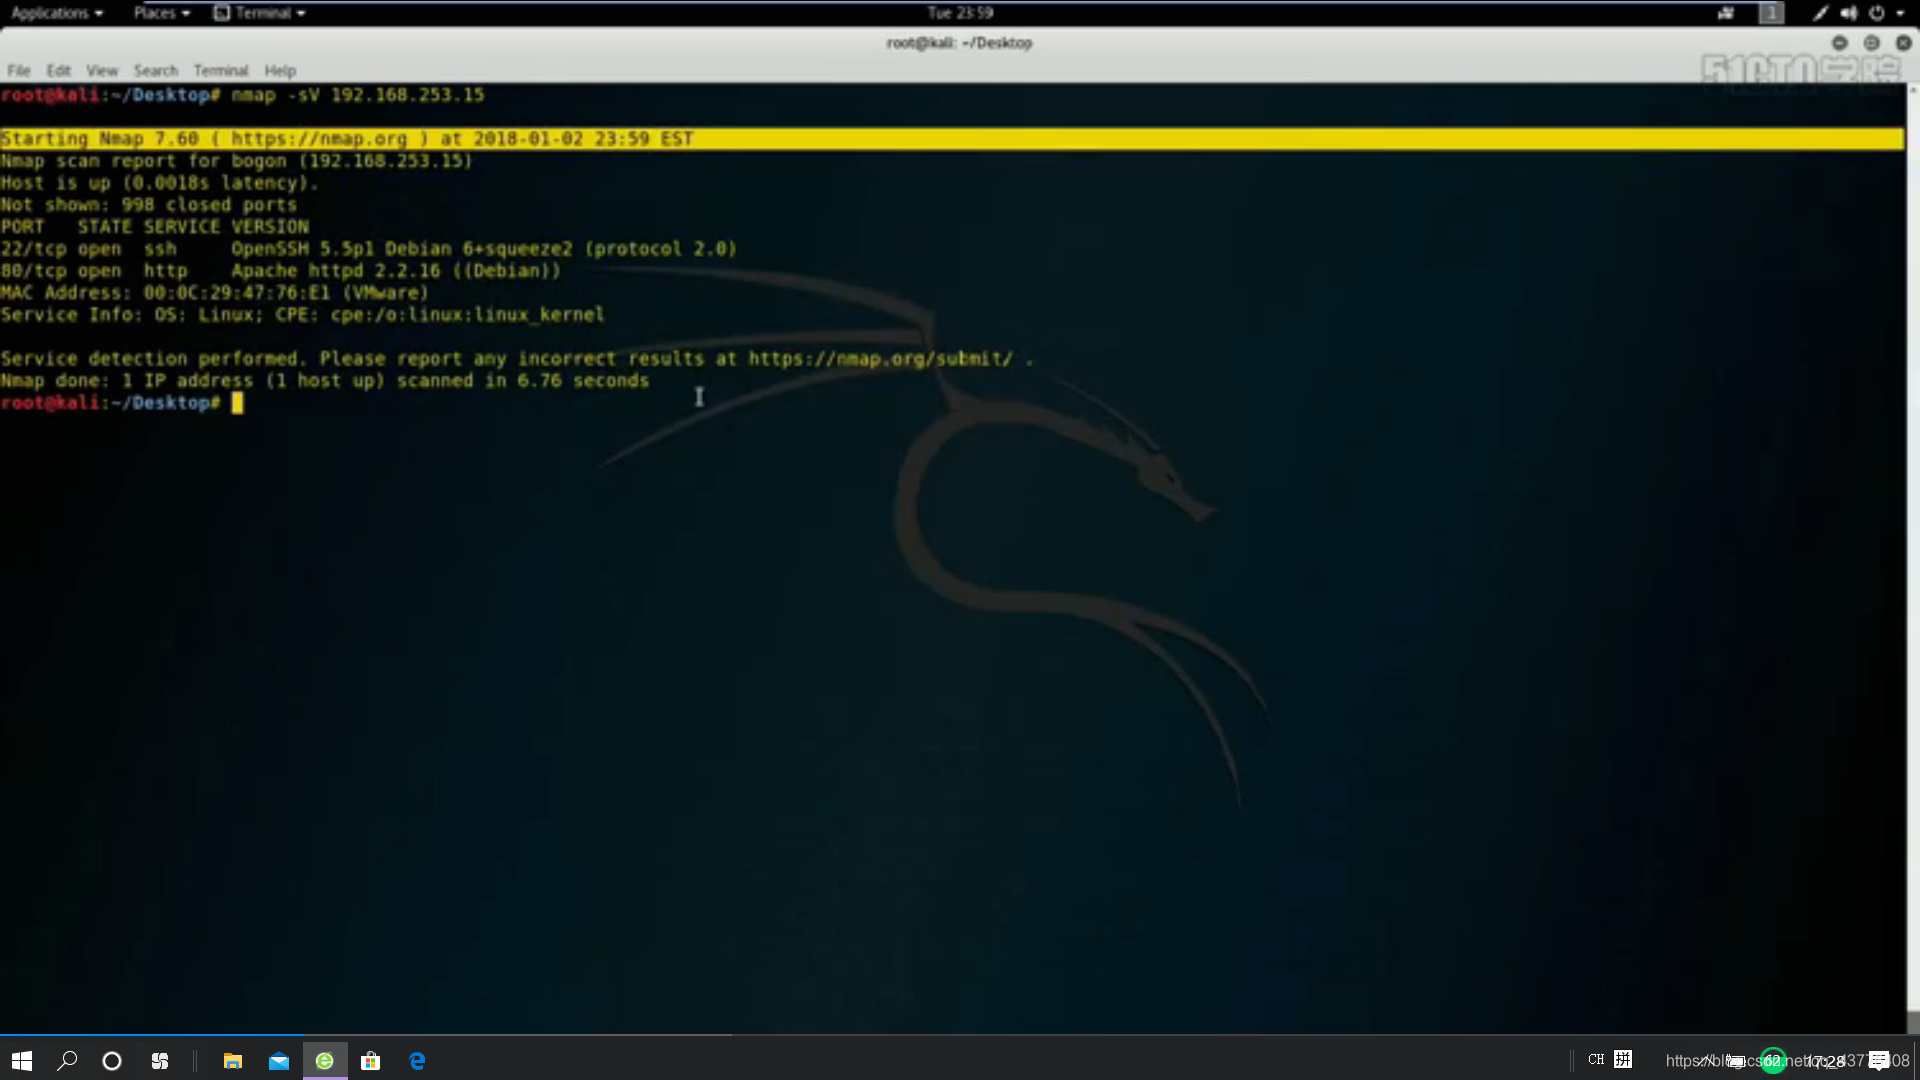The width and height of the screenshot is (1920, 1080).
Task: Click the 17:28 clock in Windows taskbar
Action: tap(1826, 1061)
